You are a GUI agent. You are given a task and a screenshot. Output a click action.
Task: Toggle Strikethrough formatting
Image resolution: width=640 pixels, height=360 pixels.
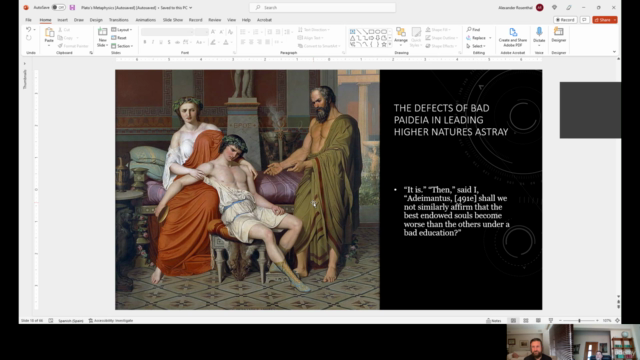click(x=177, y=42)
